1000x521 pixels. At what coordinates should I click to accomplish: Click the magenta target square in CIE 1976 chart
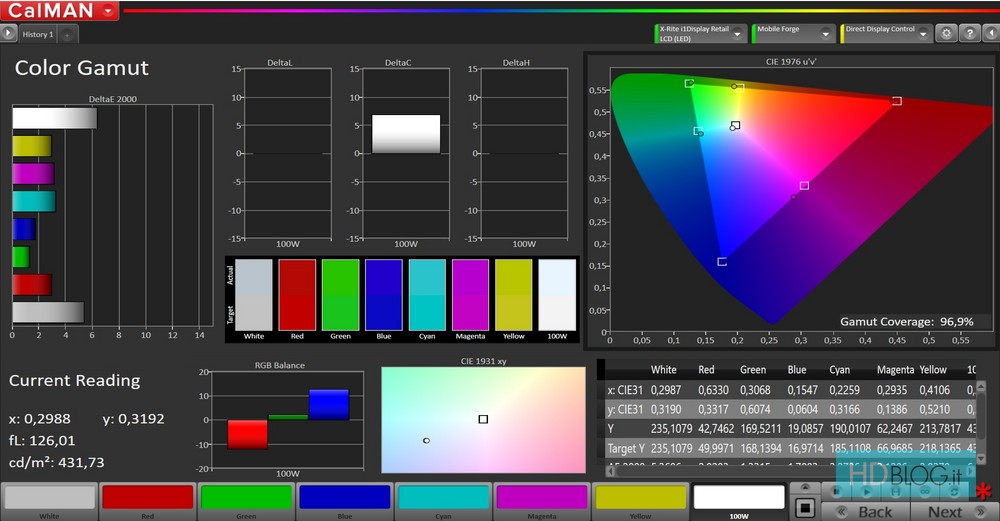804,186
